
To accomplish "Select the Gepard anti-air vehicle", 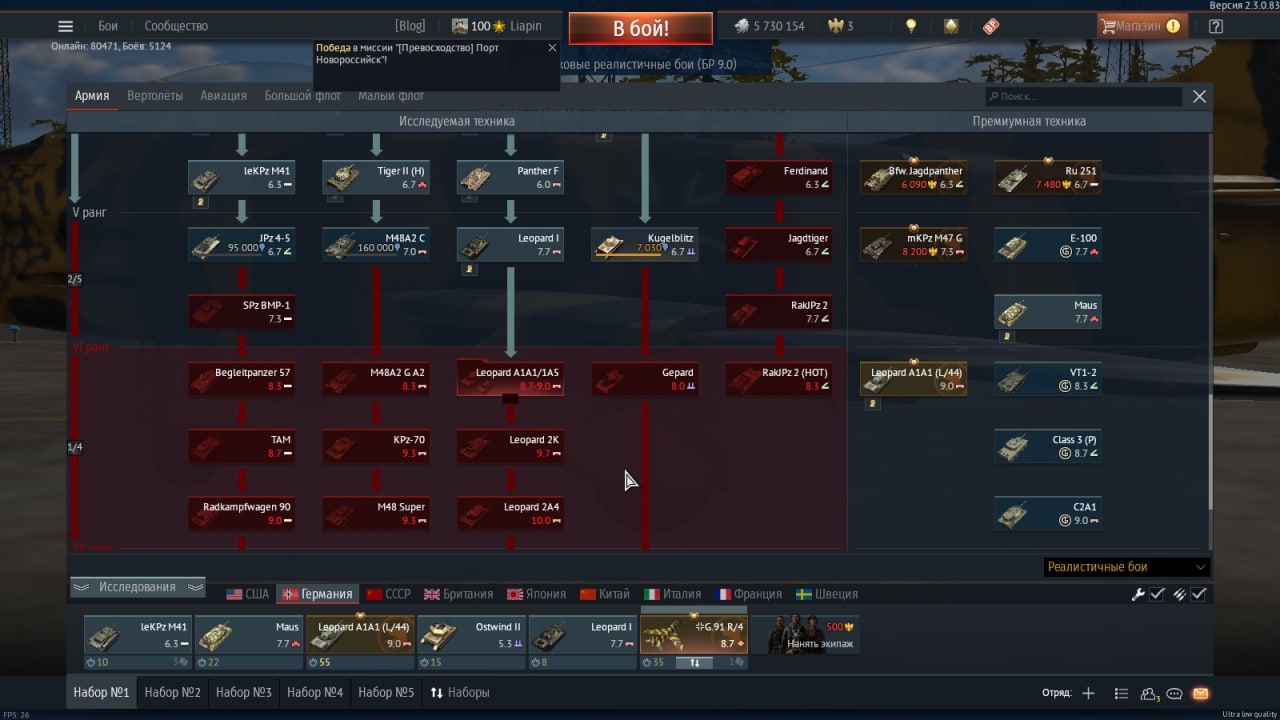I will [x=645, y=379].
